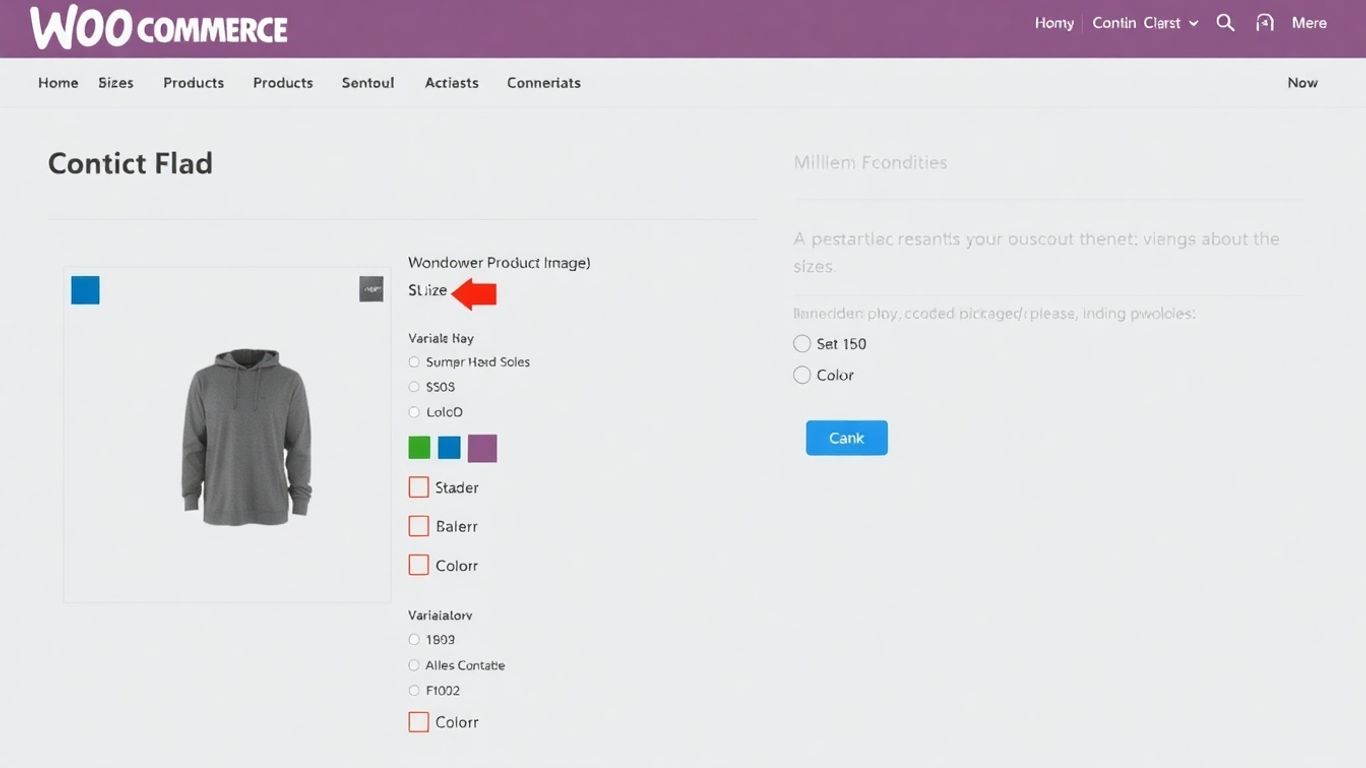Click the WooCommerce logo
The image size is (1366, 768).
(157, 29)
